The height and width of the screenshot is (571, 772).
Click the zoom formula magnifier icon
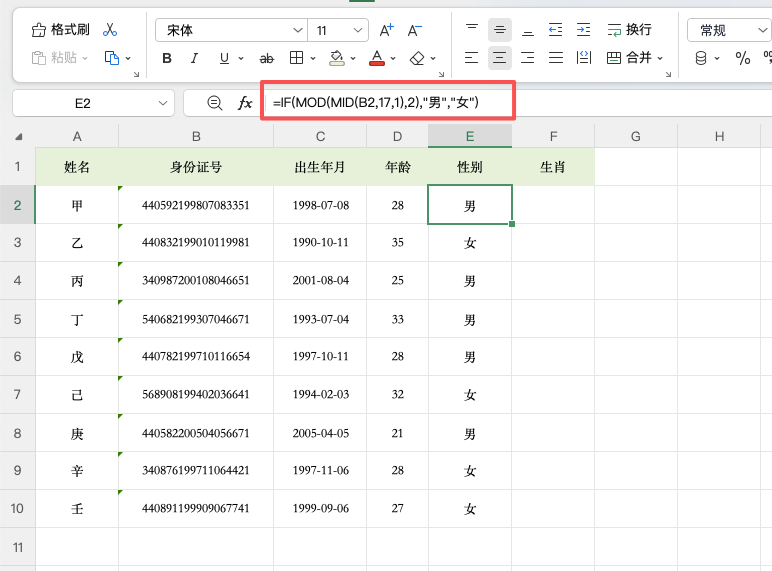click(x=214, y=103)
